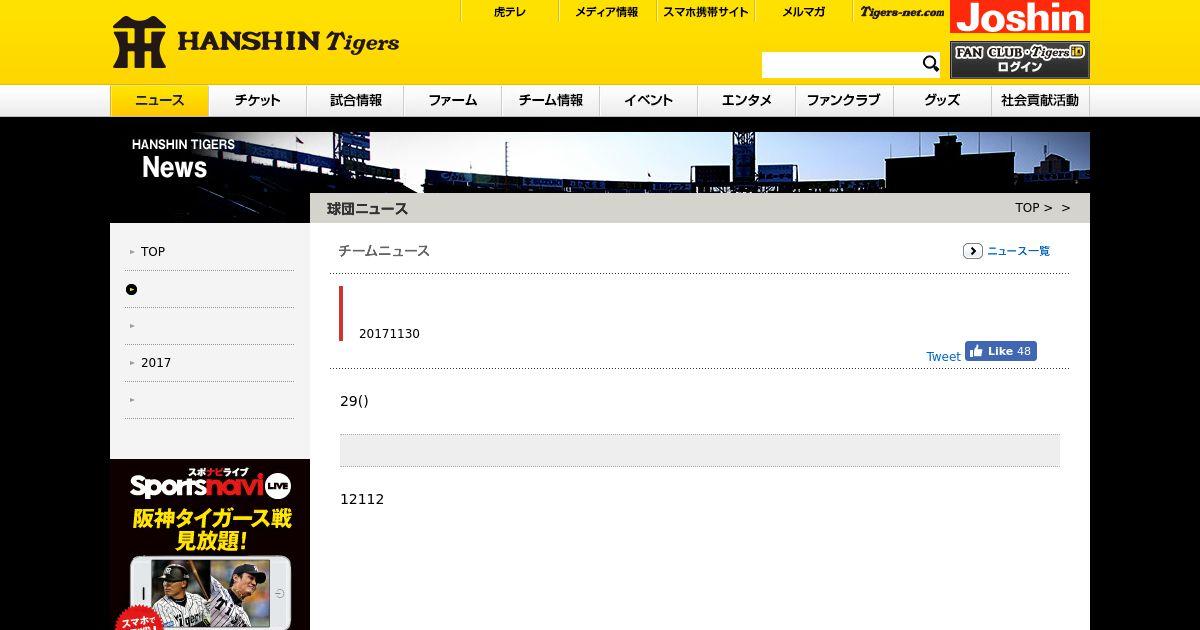Open the チーム情報 navigation tab

point(551,101)
